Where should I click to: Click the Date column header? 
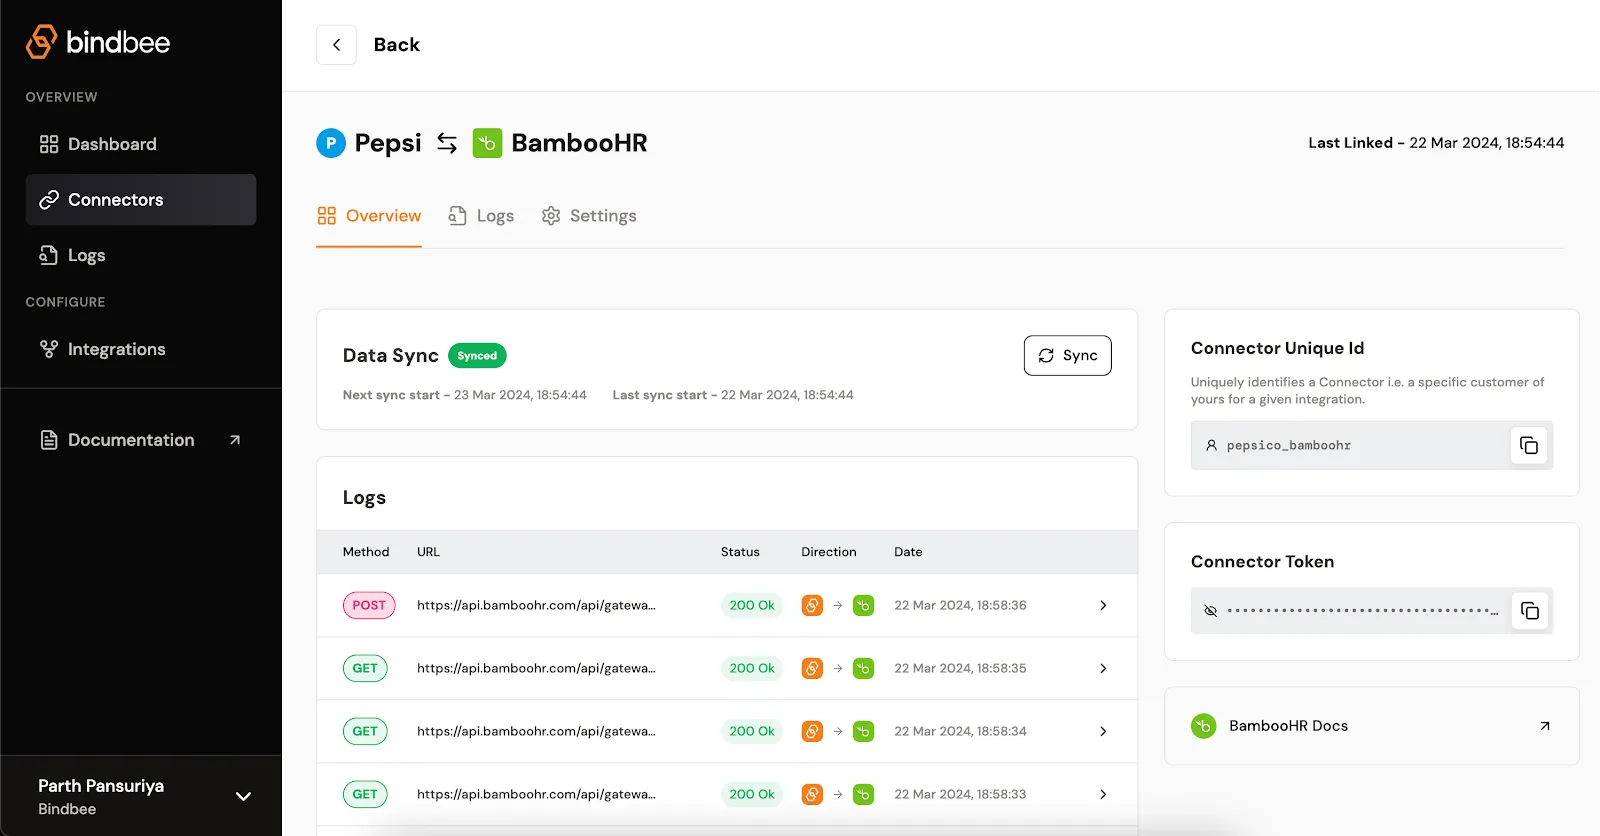(908, 552)
